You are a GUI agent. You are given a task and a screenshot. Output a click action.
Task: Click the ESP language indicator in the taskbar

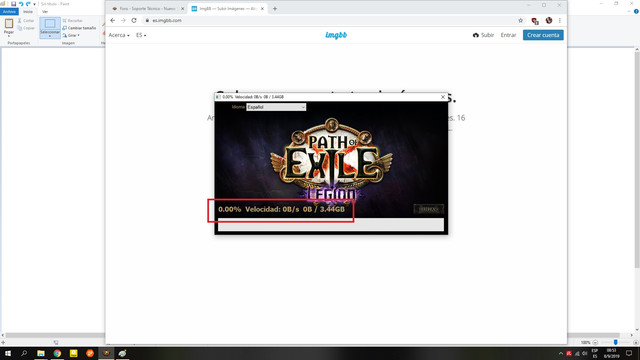(595, 353)
